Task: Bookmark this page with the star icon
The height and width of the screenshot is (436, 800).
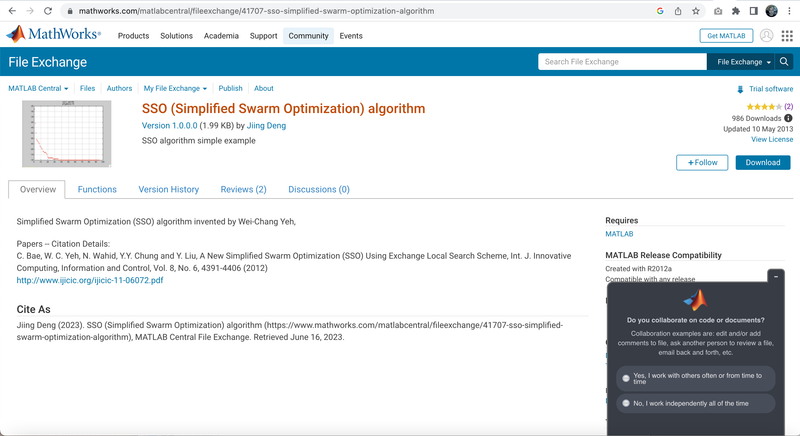Action: (695, 11)
